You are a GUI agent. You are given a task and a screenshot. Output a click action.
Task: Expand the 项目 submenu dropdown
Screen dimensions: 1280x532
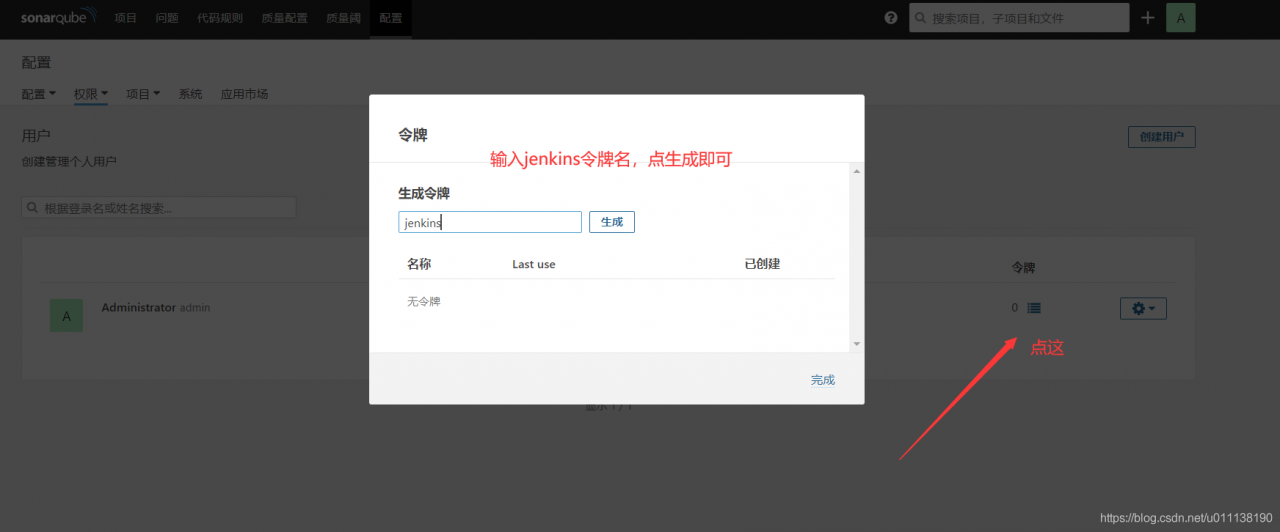(x=143, y=94)
